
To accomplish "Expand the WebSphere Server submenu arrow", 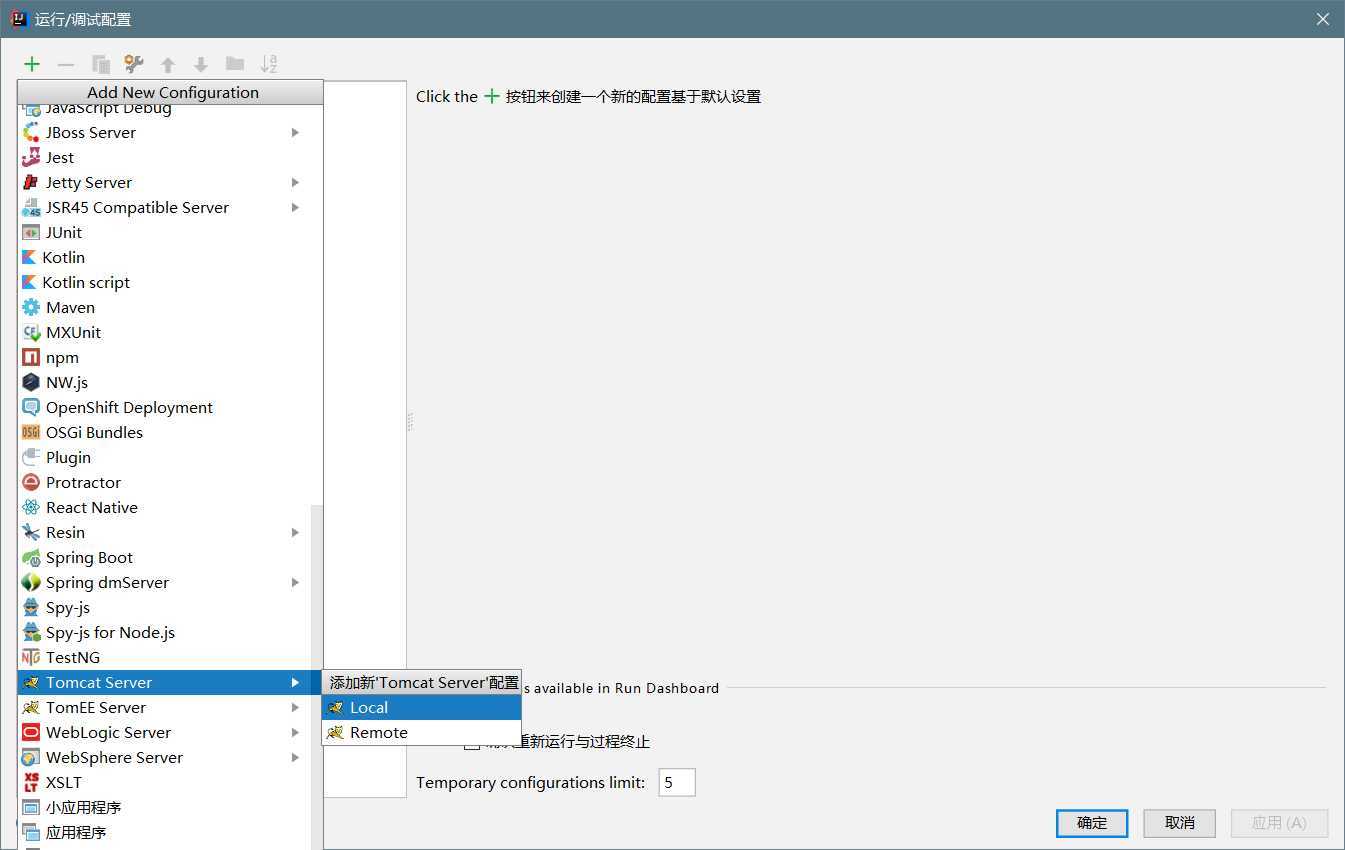I will [295, 757].
